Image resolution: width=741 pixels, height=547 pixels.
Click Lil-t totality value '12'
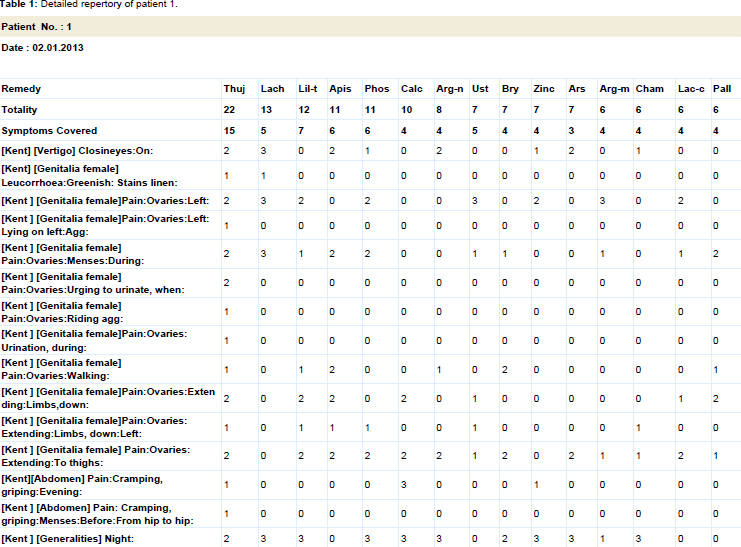click(x=304, y=110)
